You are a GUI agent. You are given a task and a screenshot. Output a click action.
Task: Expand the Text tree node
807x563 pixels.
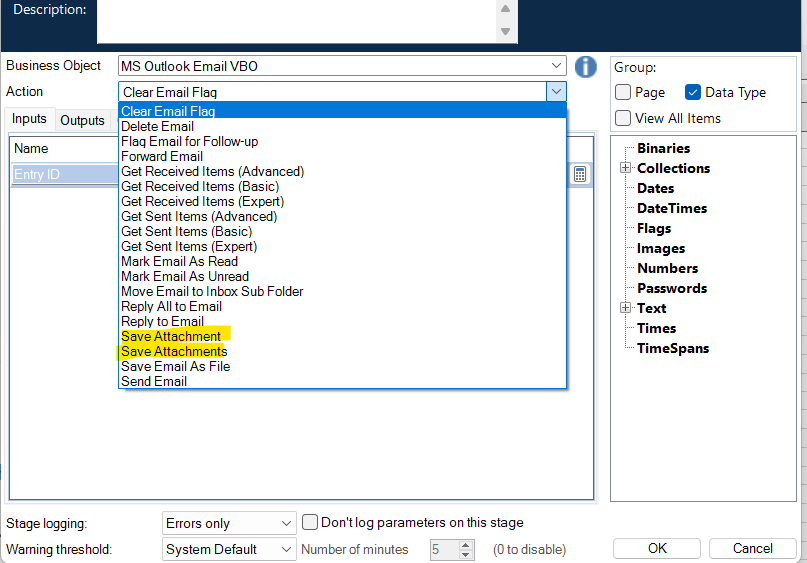tap(625, 308)
